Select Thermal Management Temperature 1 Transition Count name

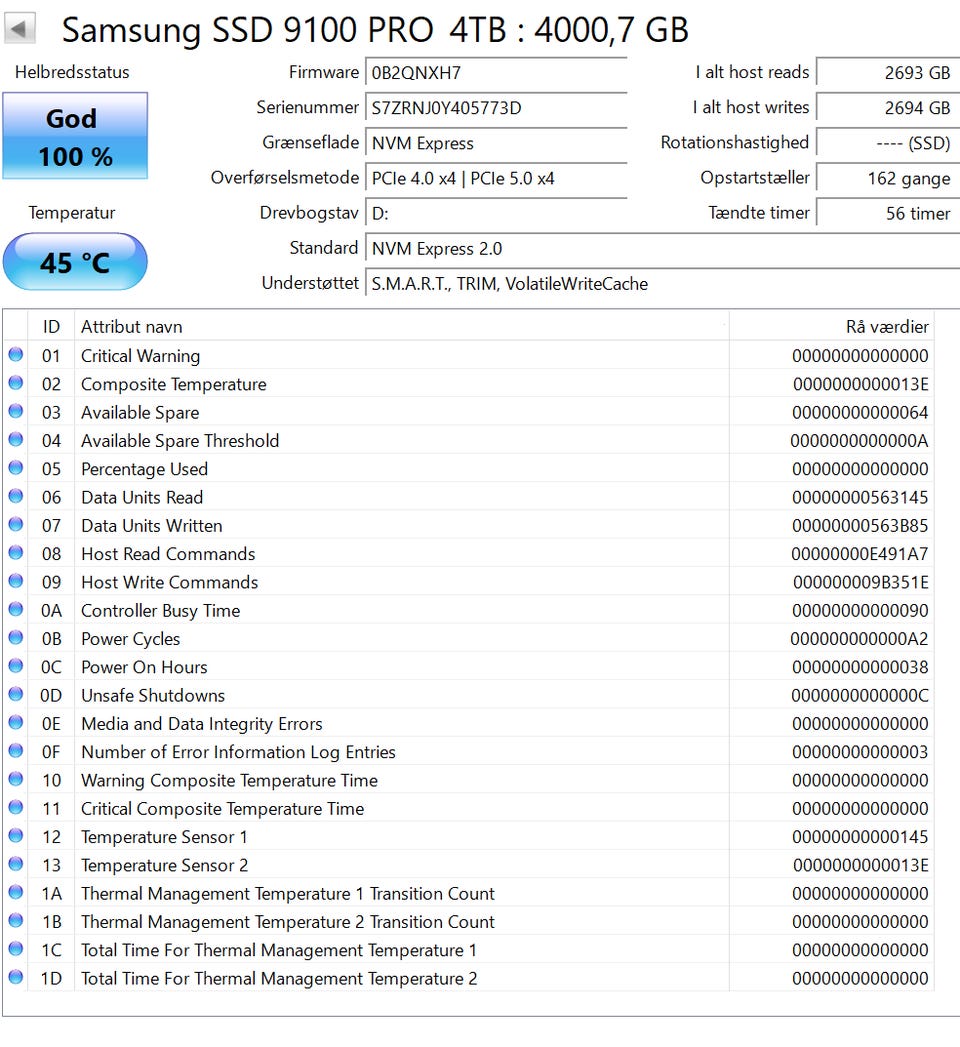pyautogui.click(x=288, y=894)
